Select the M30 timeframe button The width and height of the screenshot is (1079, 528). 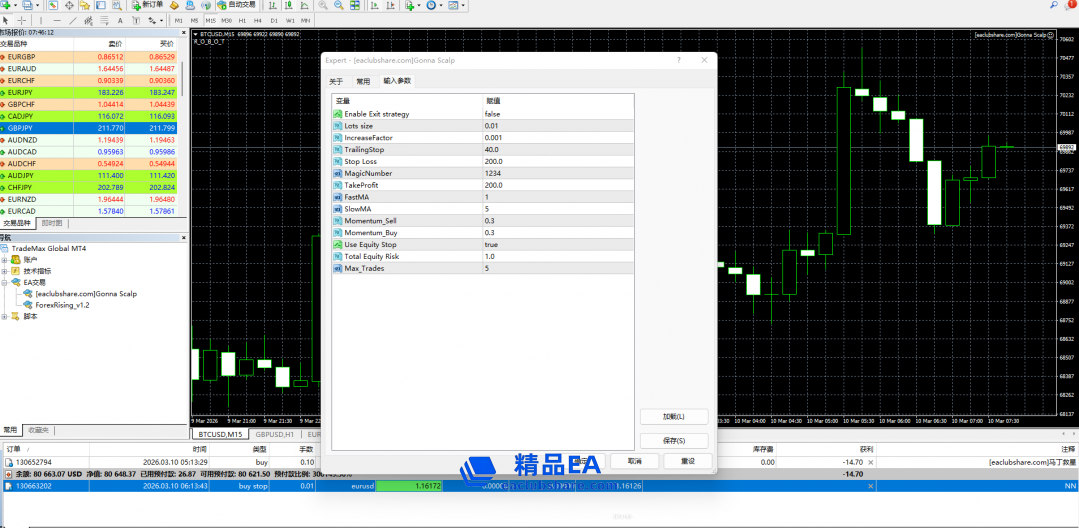coord(228,20)
